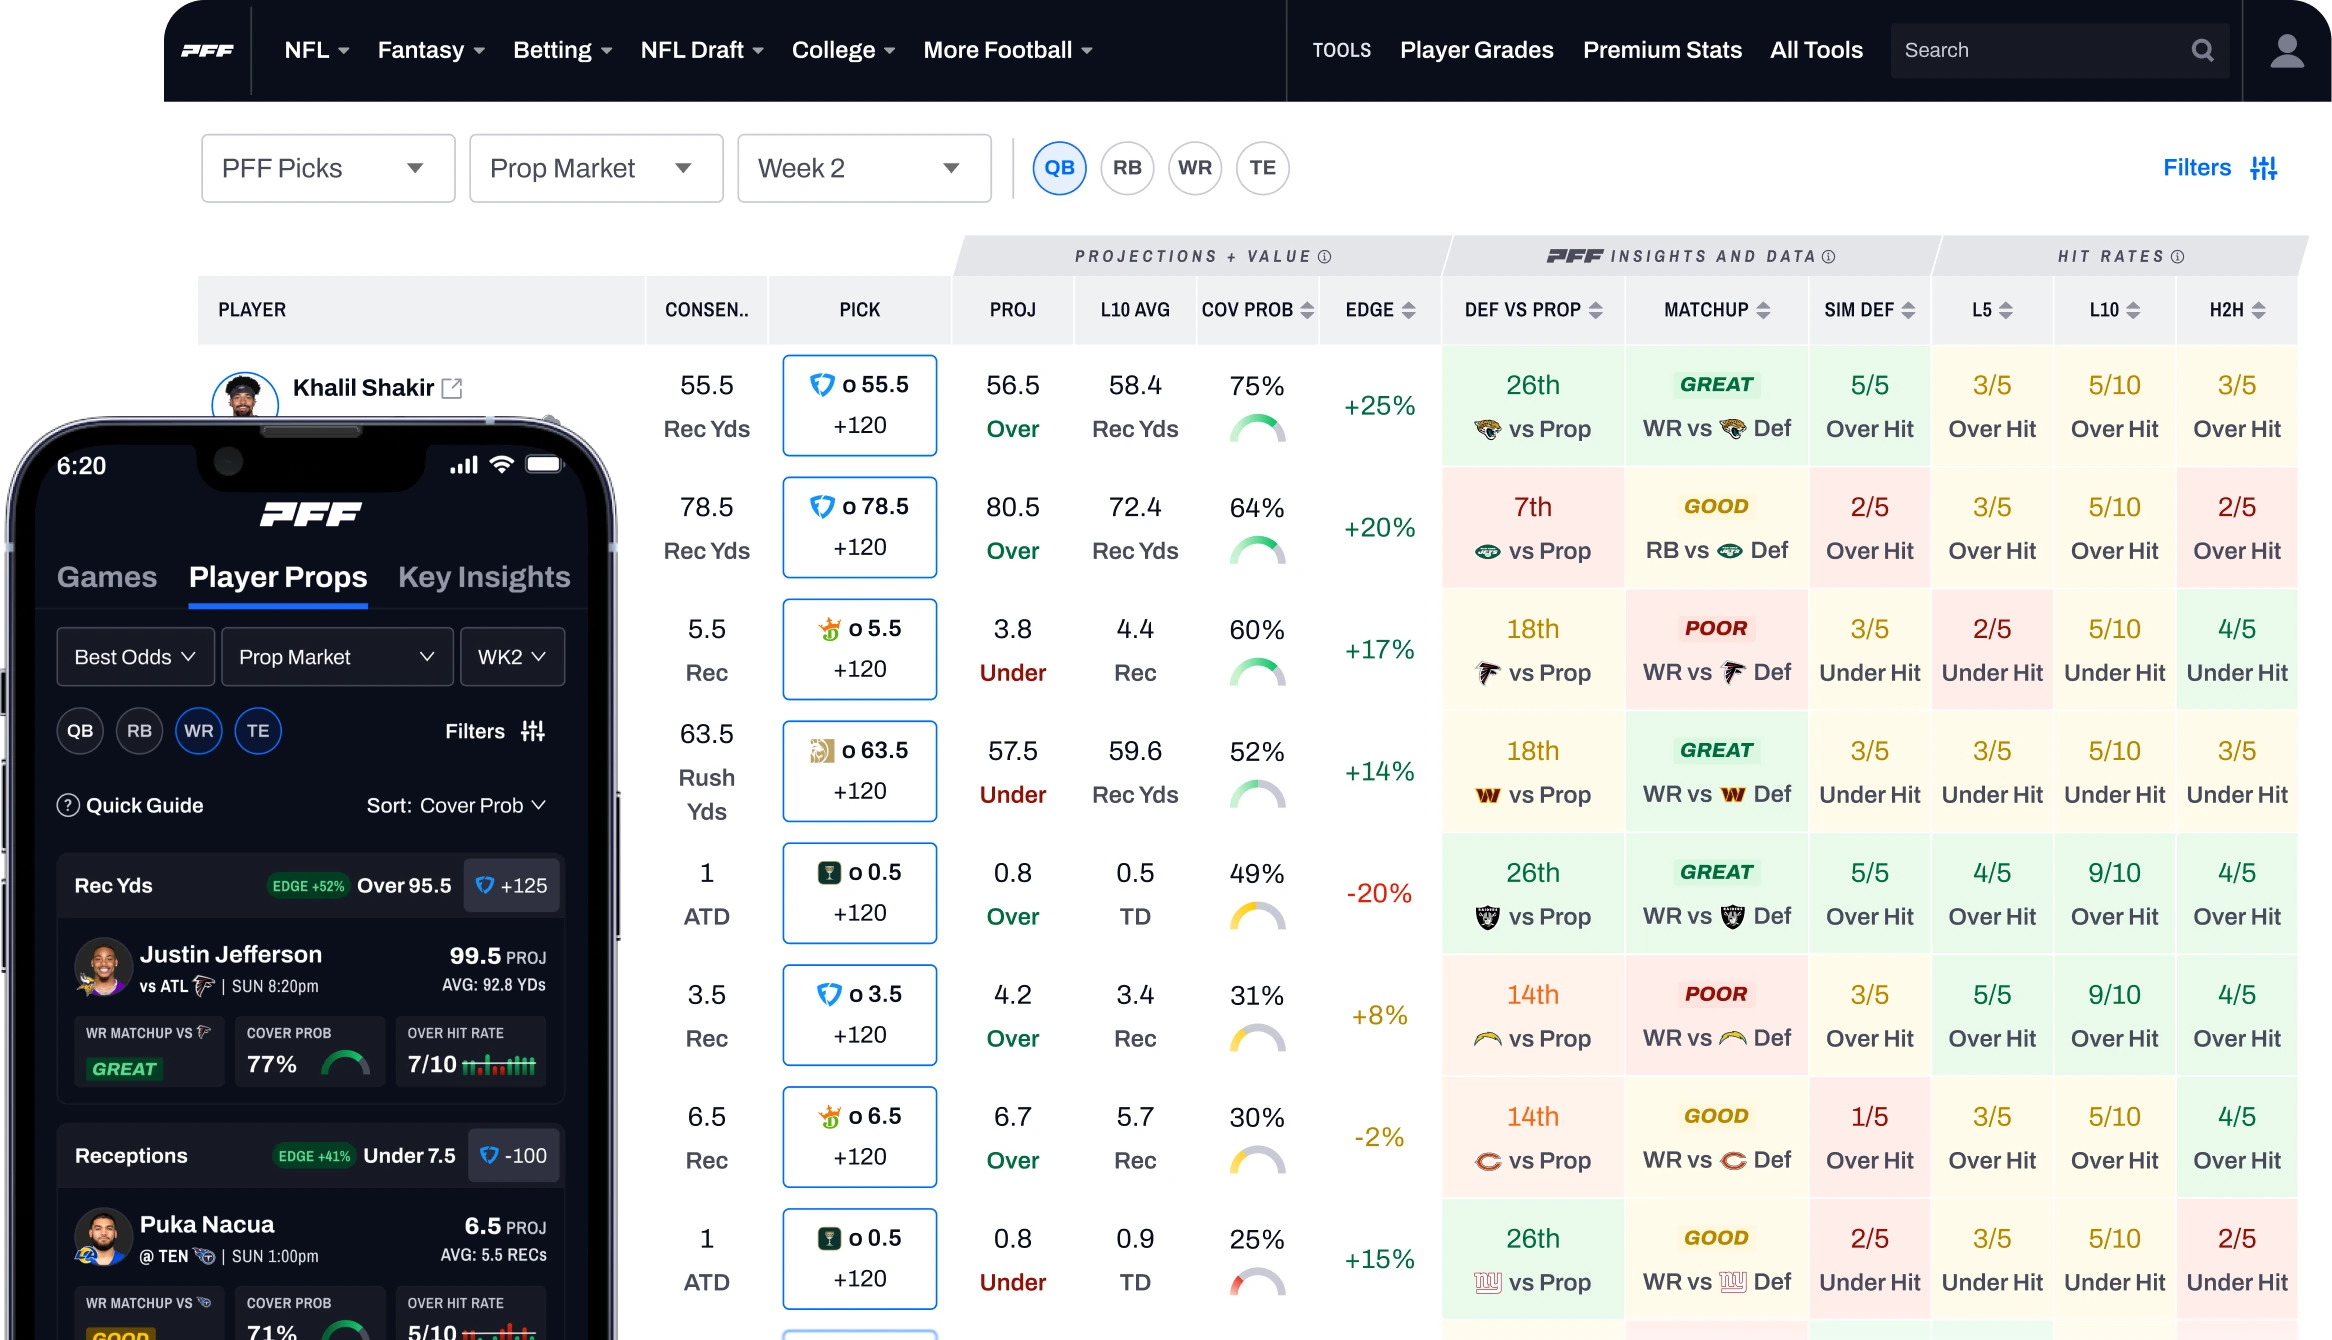Click info icon beside Projections + Value
This screenshot has width=2332, height=1340.
[x=1325, y=257]
